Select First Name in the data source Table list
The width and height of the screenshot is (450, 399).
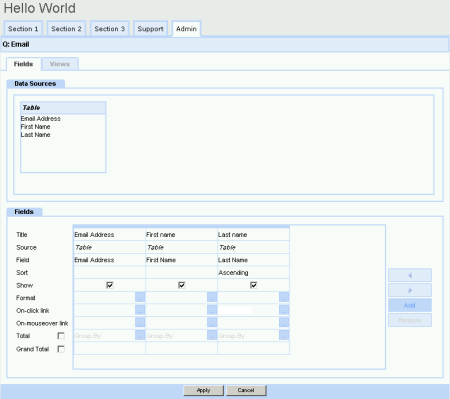click(x=35, y=127)
